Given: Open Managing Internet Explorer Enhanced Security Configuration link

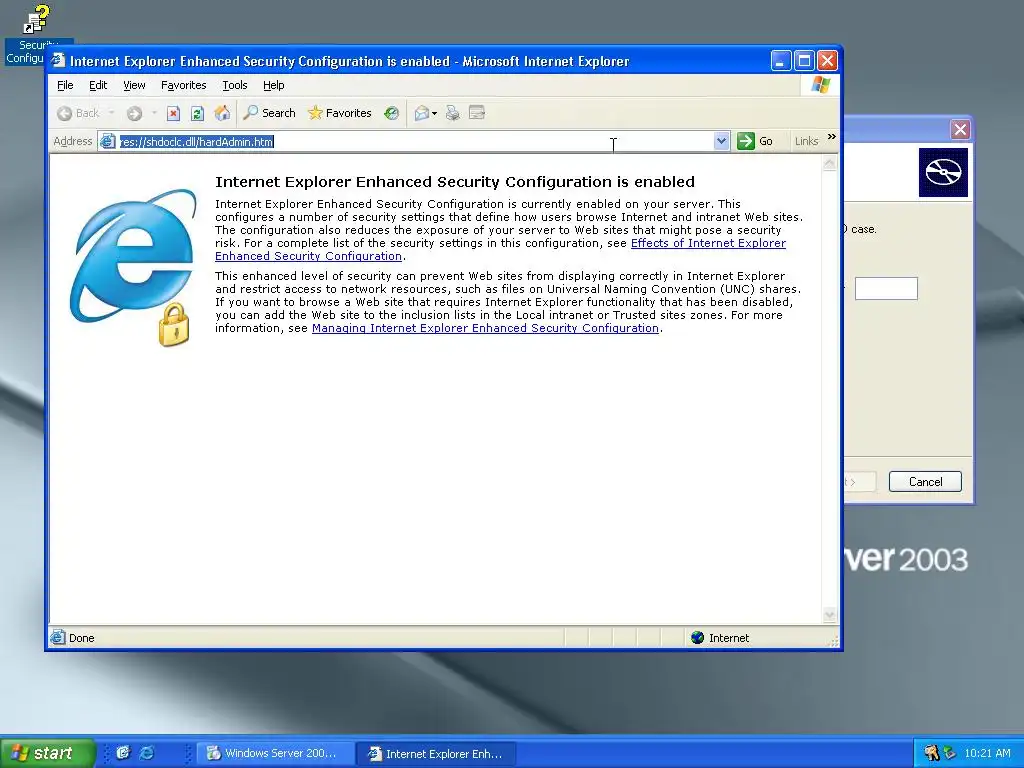Looking at the screenshot, I should [x=485, y=328].
